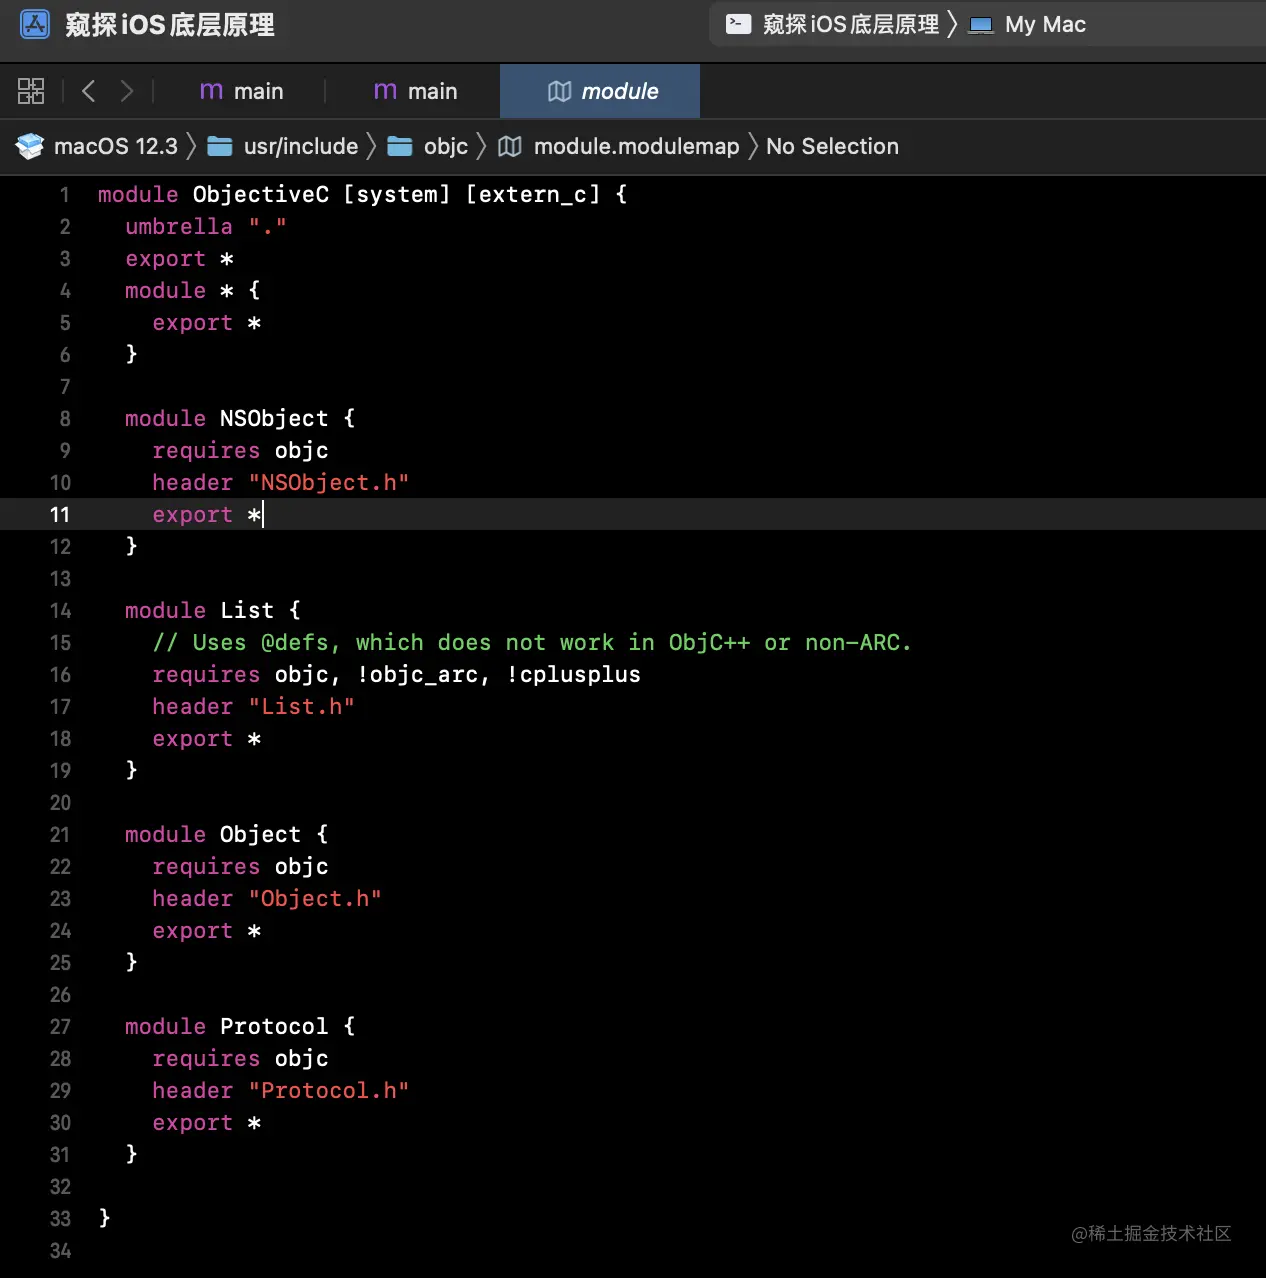Click the "NSObject.h" string
1266x1278 pixels.
pos(329,483)
